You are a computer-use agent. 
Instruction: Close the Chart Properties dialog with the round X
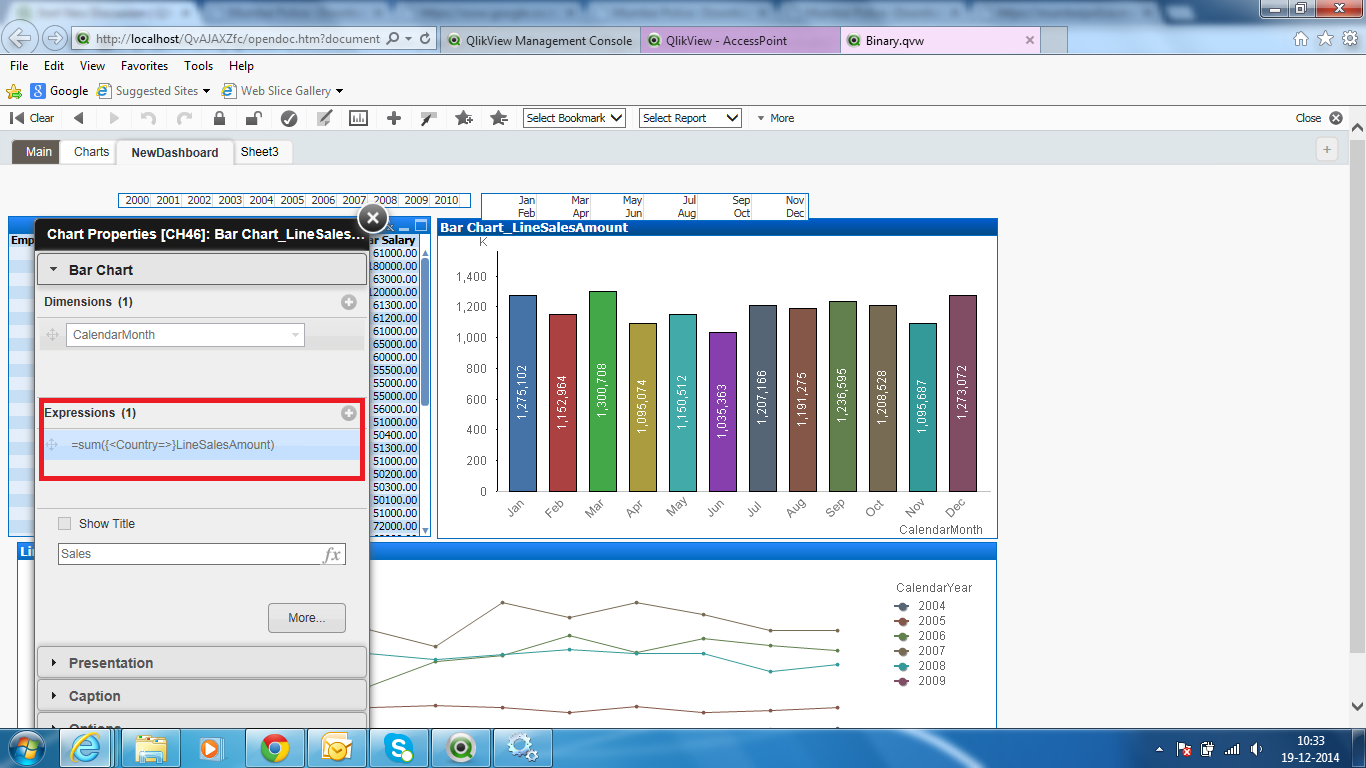tap(372, 218)
